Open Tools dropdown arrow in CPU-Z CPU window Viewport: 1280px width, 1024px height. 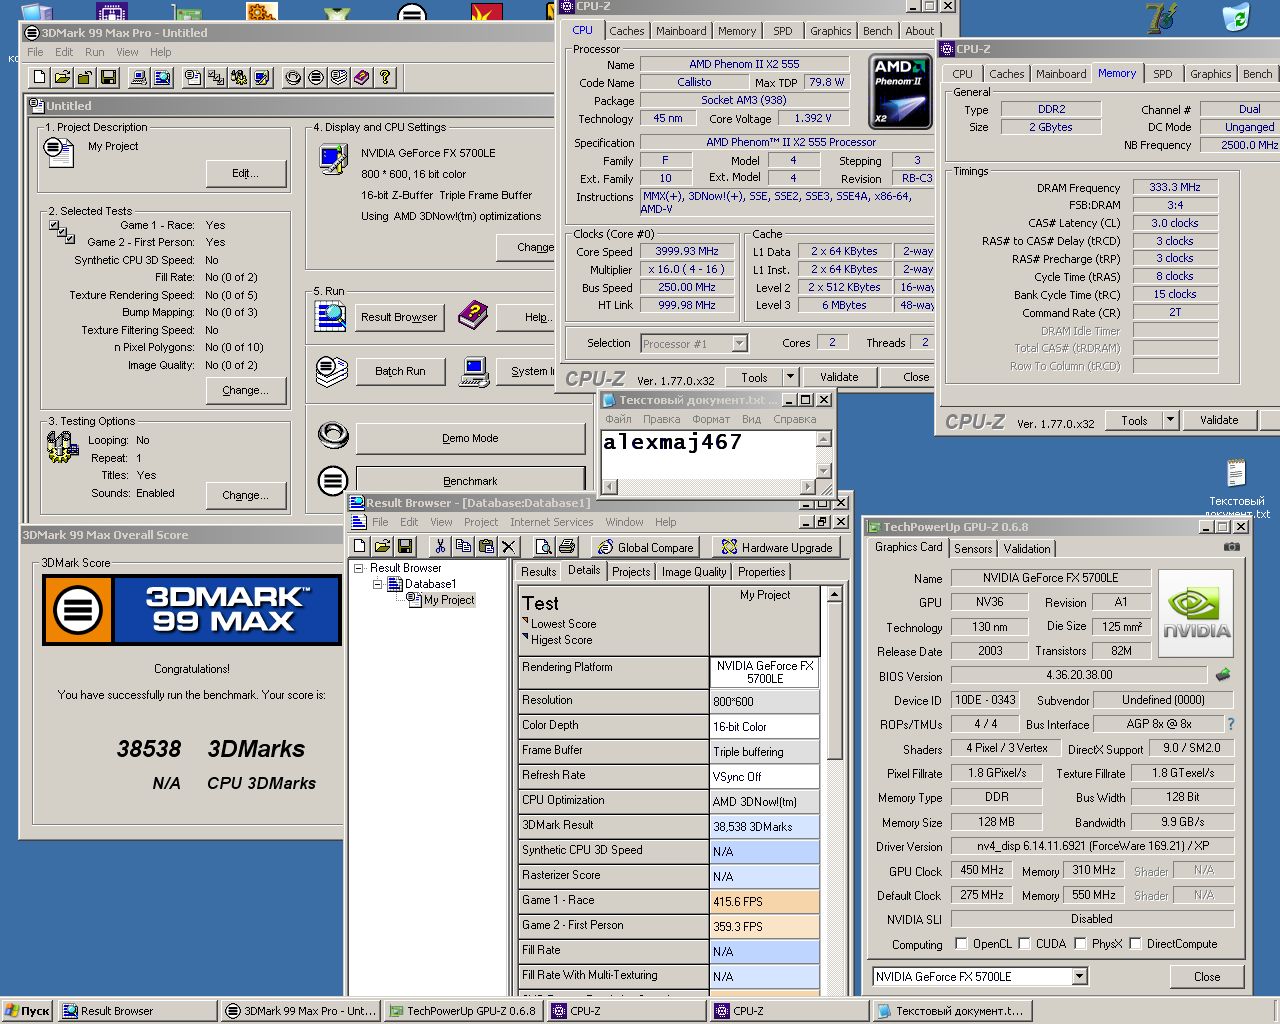[790, 377]
